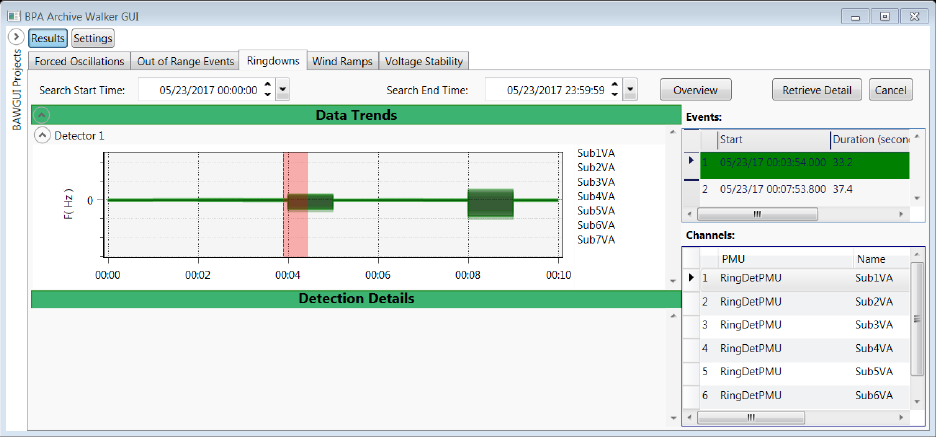Collapse the Detector 1 expander
Image resolution: width=936 pixels, height=437 pixels.
42,136
